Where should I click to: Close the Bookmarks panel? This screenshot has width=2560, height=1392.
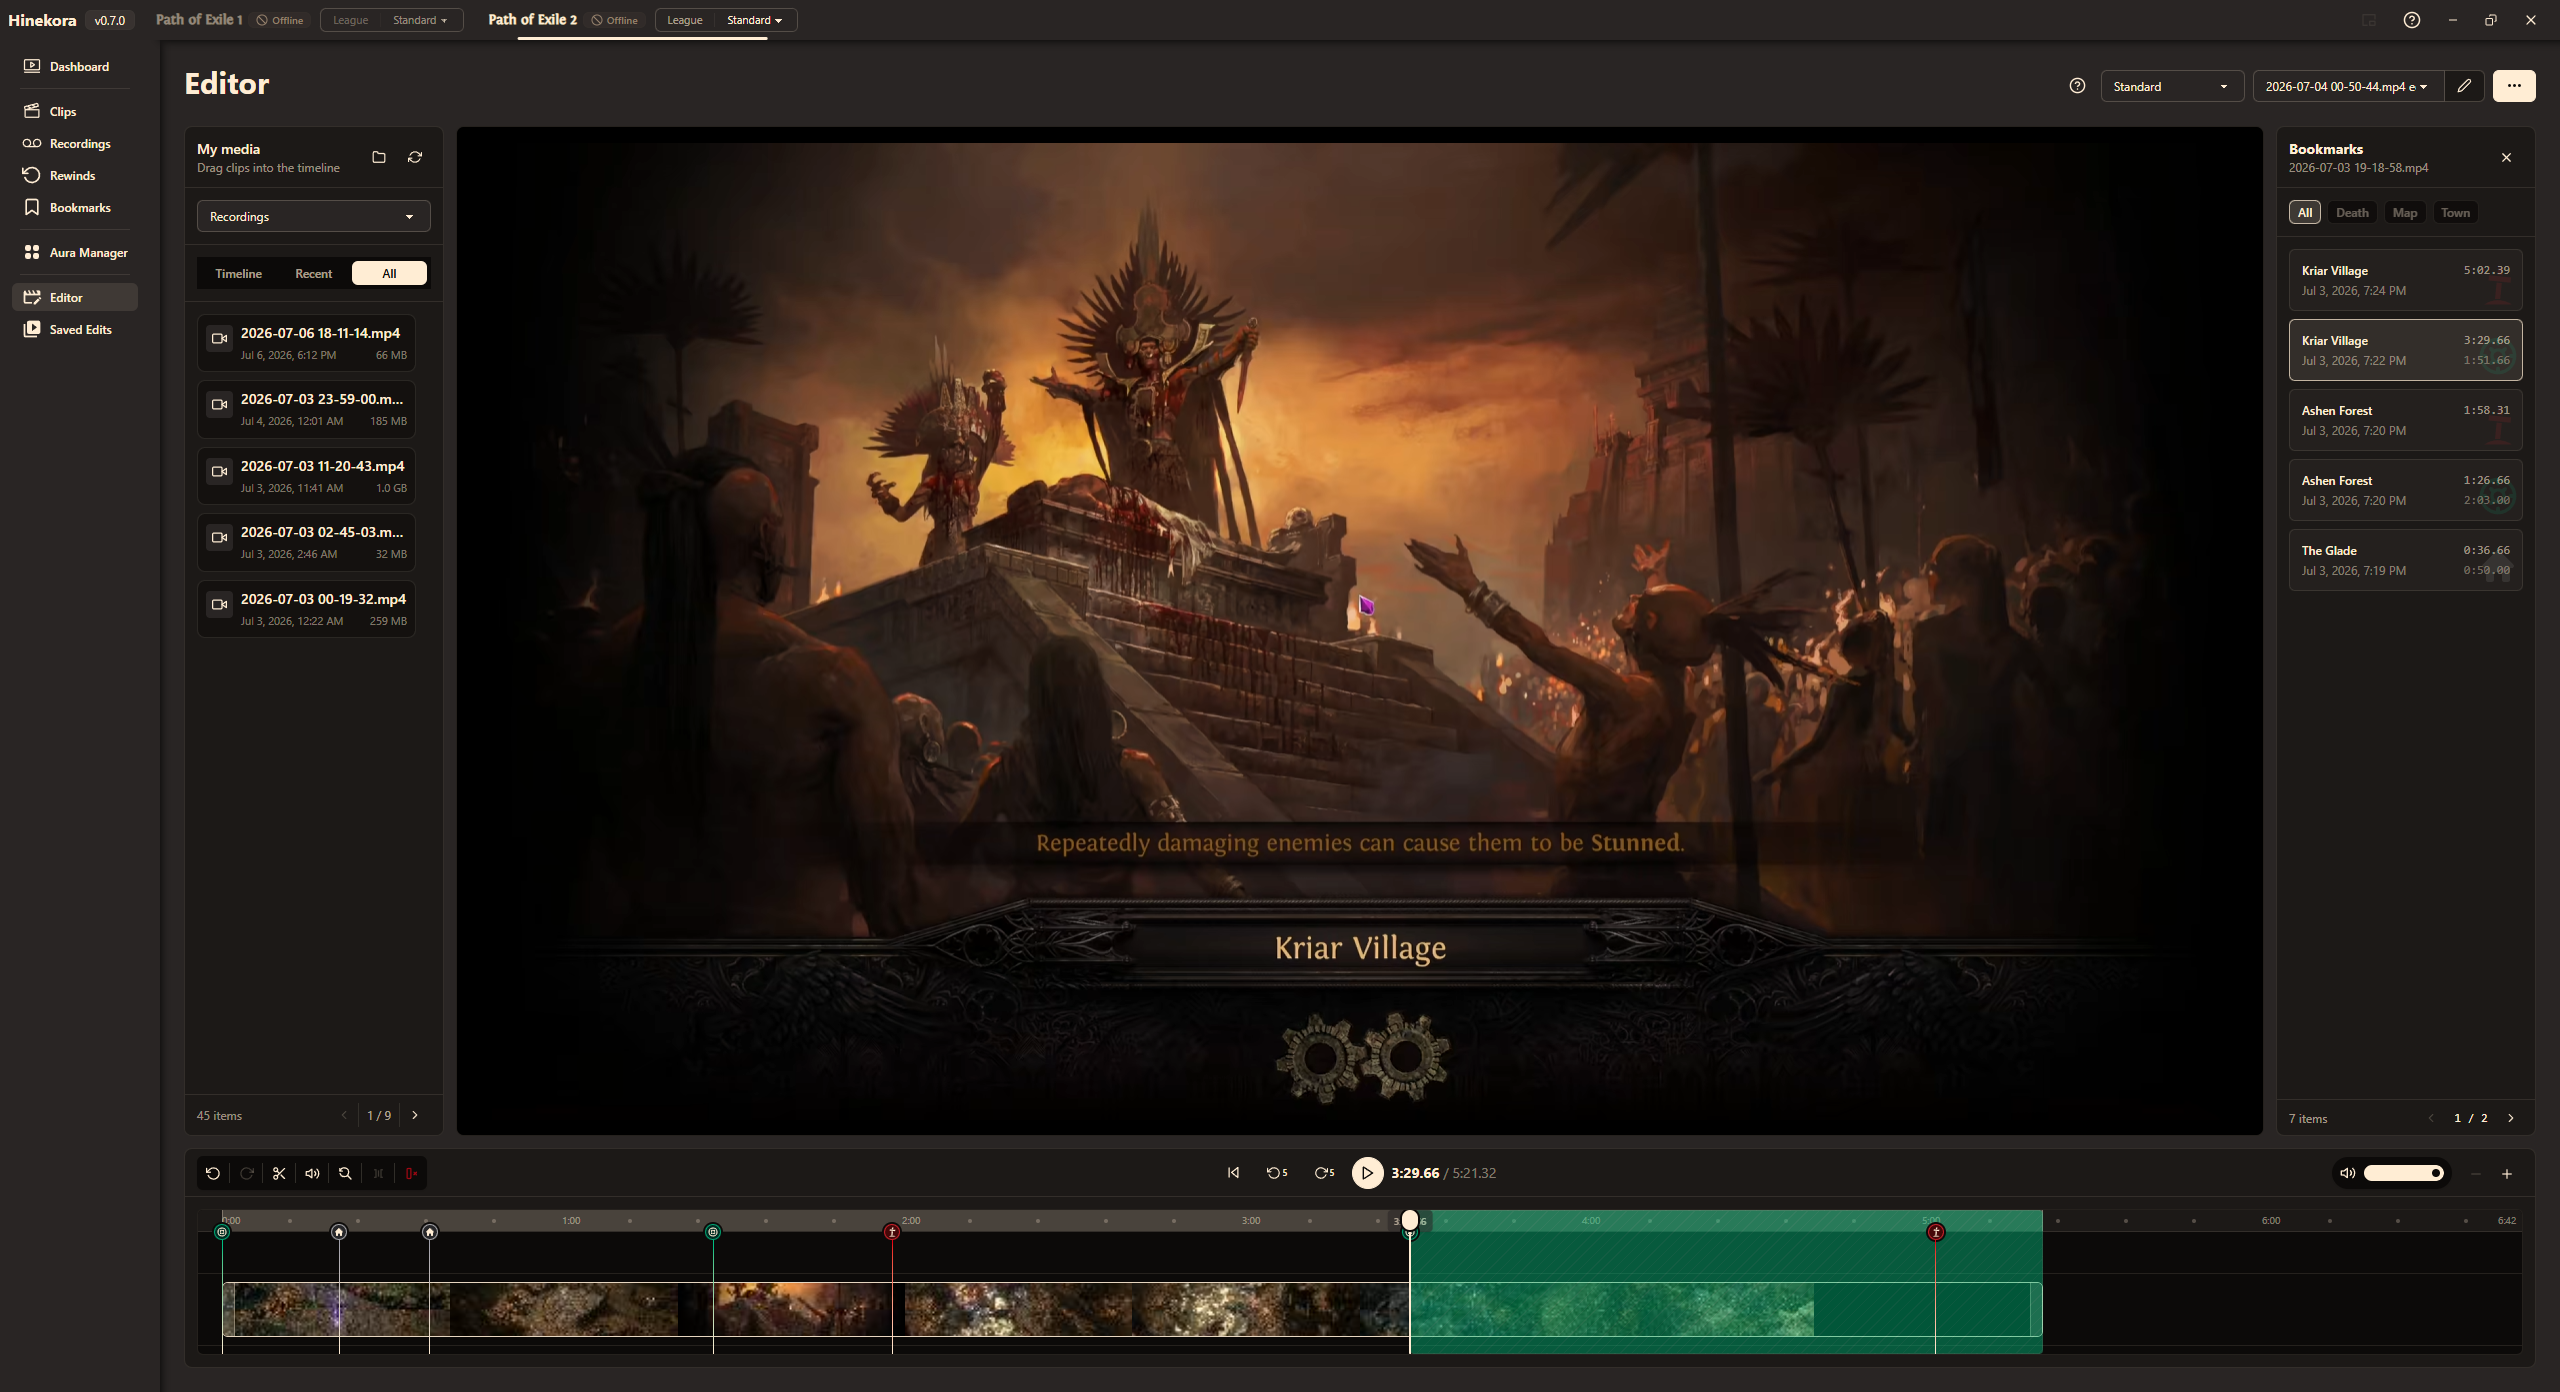click(x=2506, y=158)
